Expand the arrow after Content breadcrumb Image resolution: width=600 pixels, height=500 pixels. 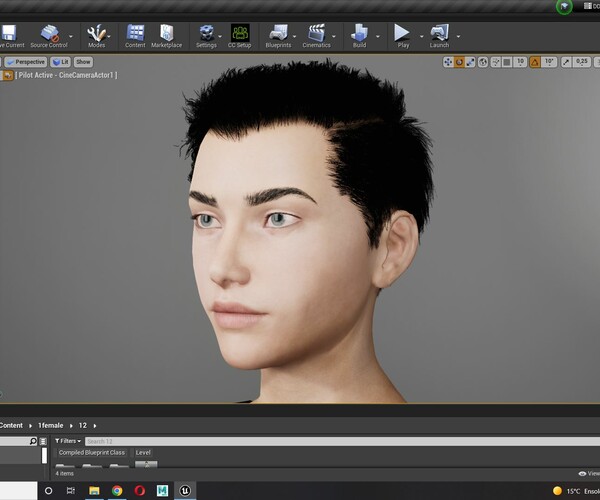(x=31, y=426)
